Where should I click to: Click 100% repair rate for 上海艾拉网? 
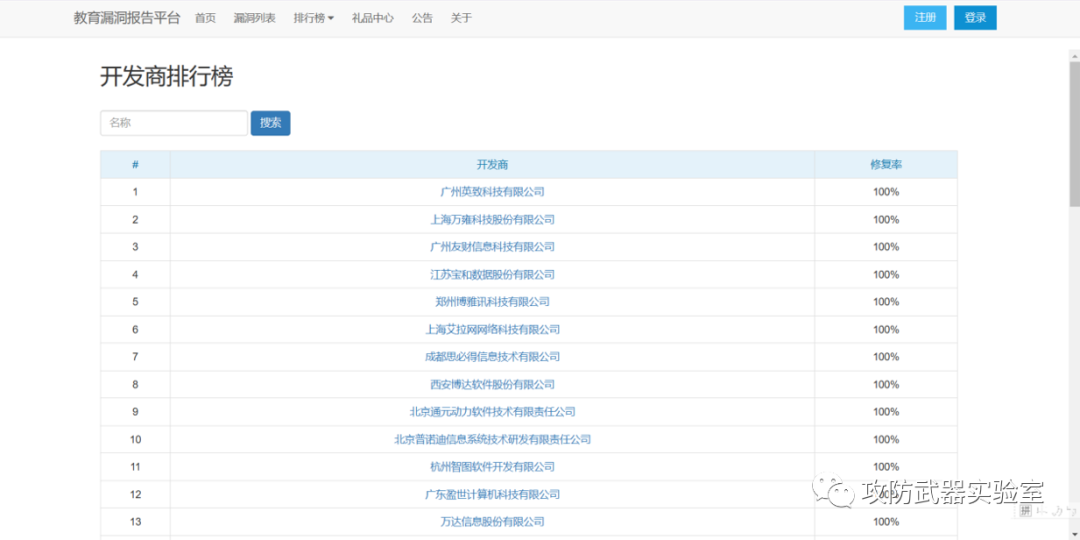point(886,329)
